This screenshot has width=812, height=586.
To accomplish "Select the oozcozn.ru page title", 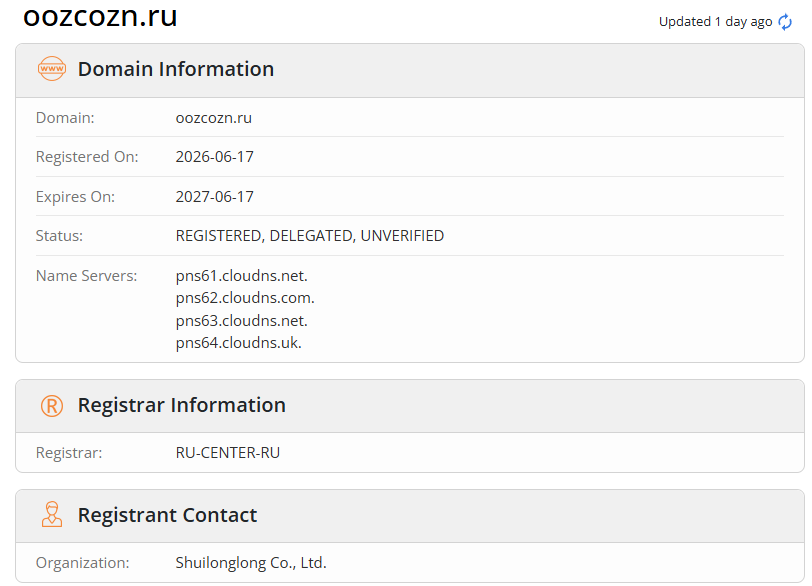I will (100, 17).
